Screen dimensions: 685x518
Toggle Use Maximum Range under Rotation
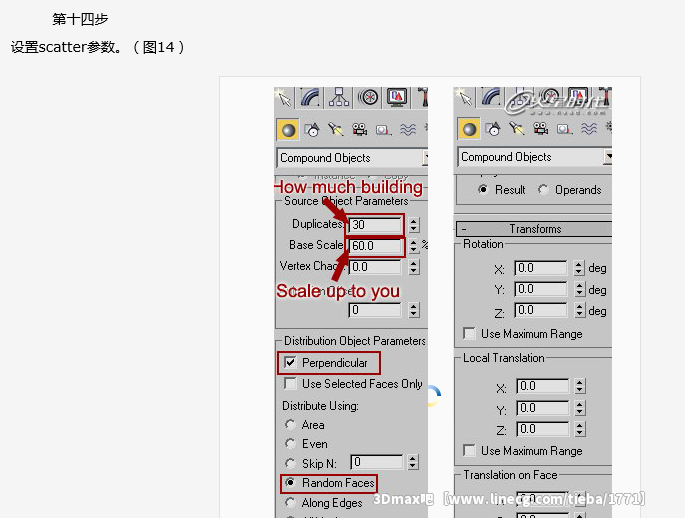click(x=470, y=334)
